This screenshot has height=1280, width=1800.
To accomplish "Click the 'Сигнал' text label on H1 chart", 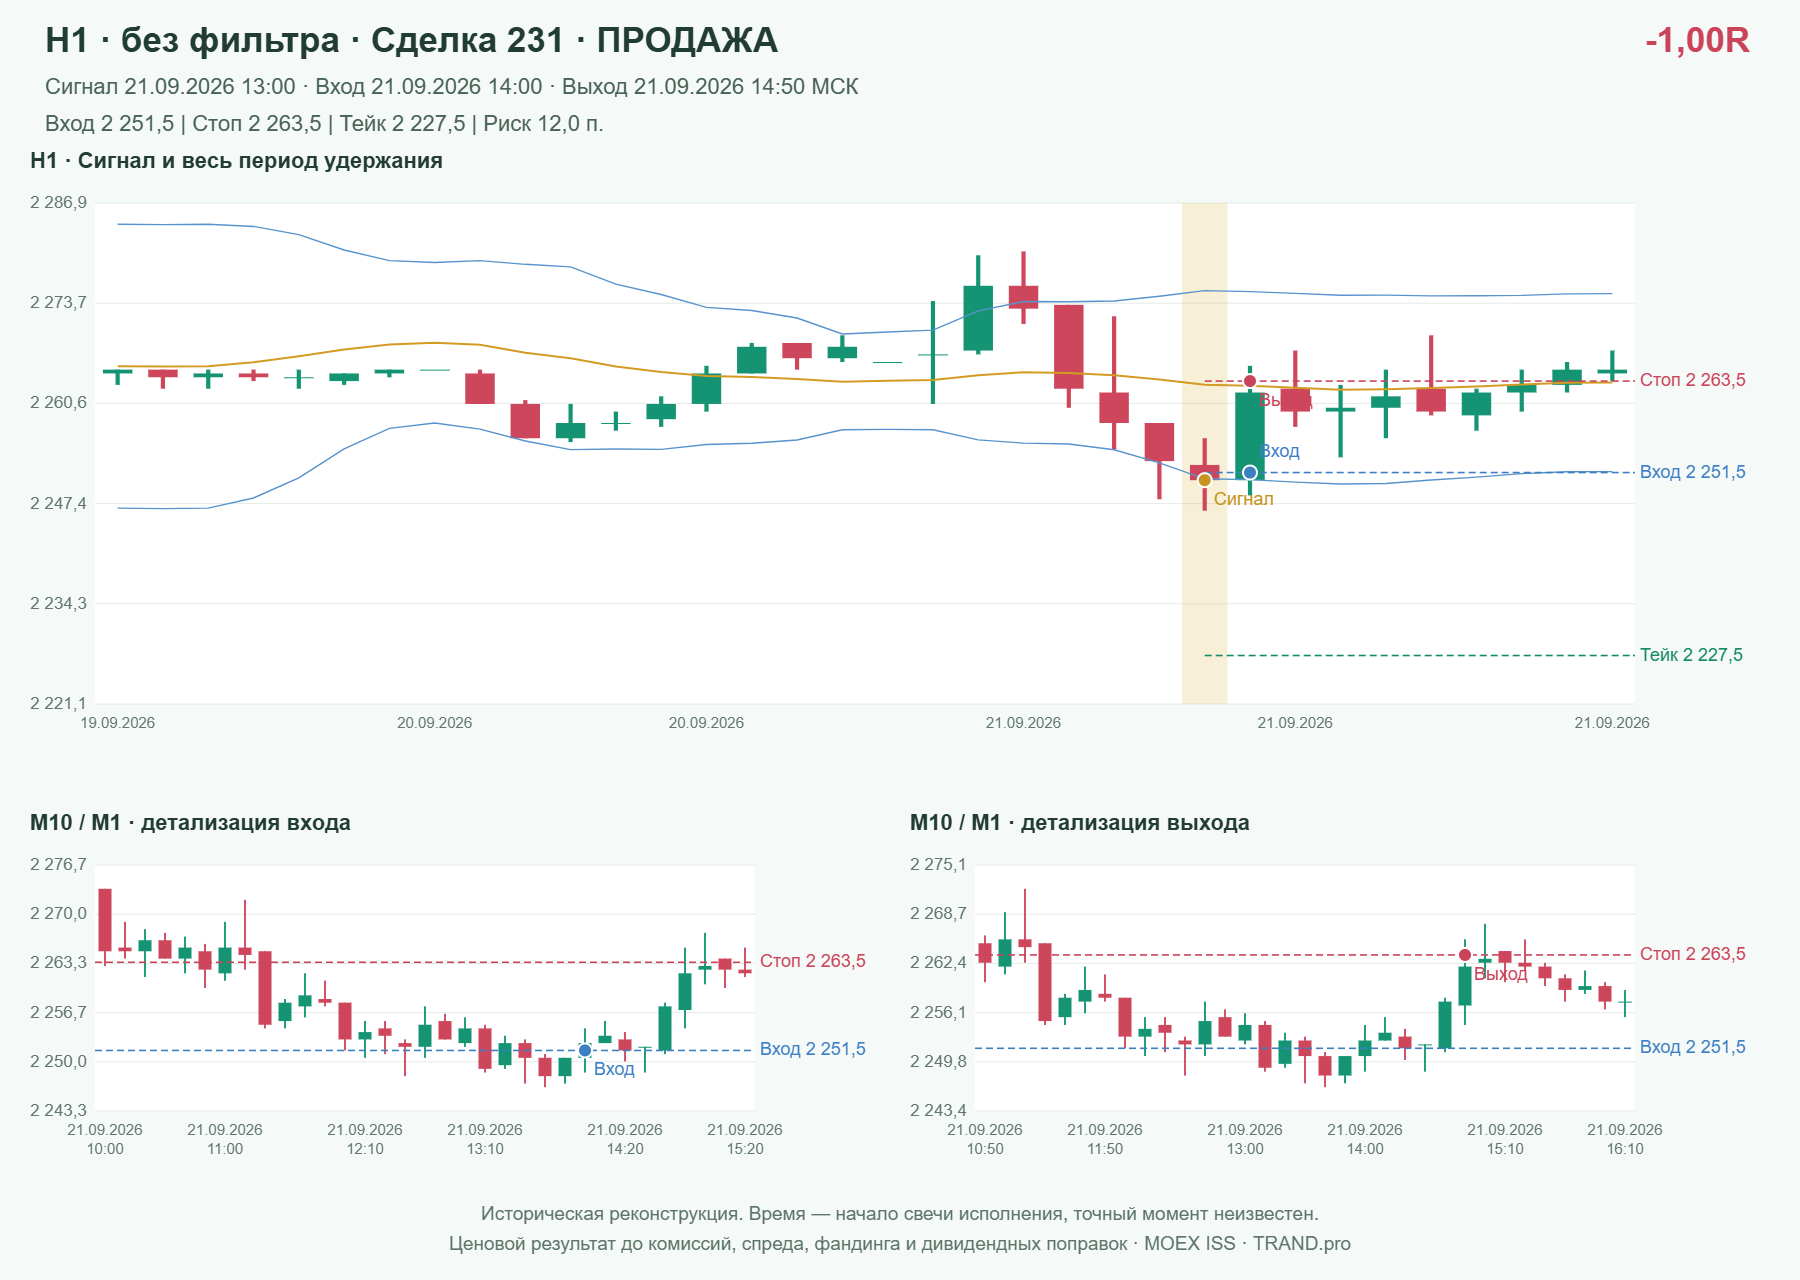I will tap(1243, 499).
